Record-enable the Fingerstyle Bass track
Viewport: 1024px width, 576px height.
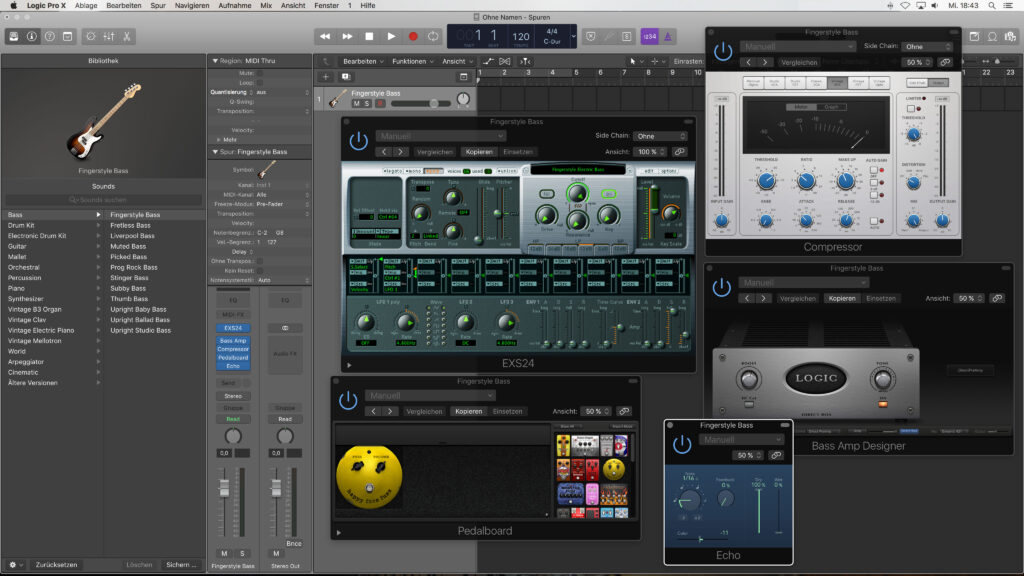(379, 104)
